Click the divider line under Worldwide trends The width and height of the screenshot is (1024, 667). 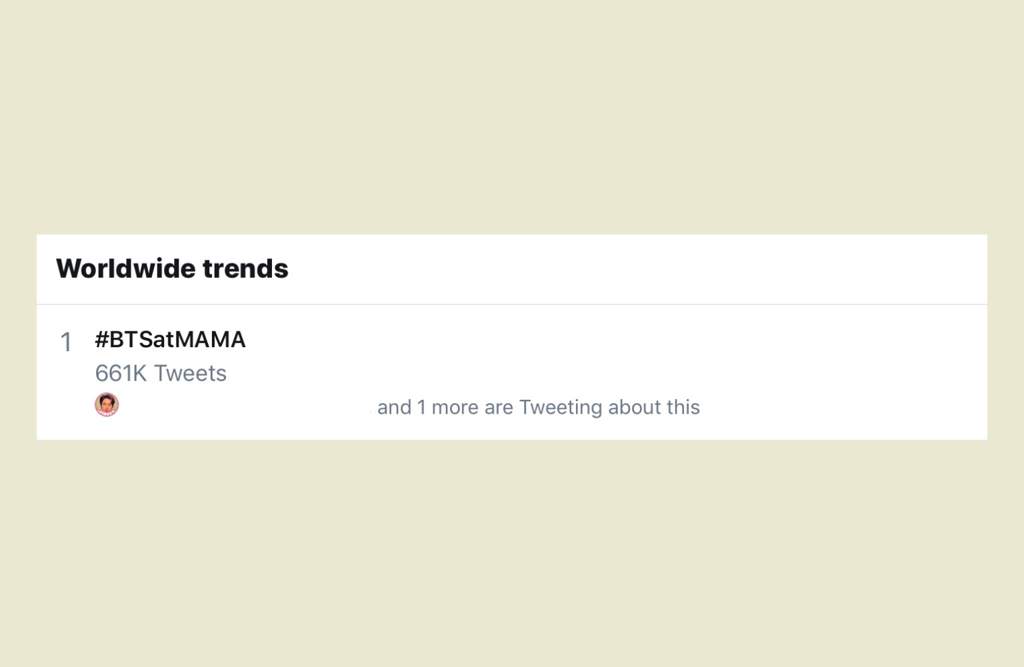coord(512,304)
